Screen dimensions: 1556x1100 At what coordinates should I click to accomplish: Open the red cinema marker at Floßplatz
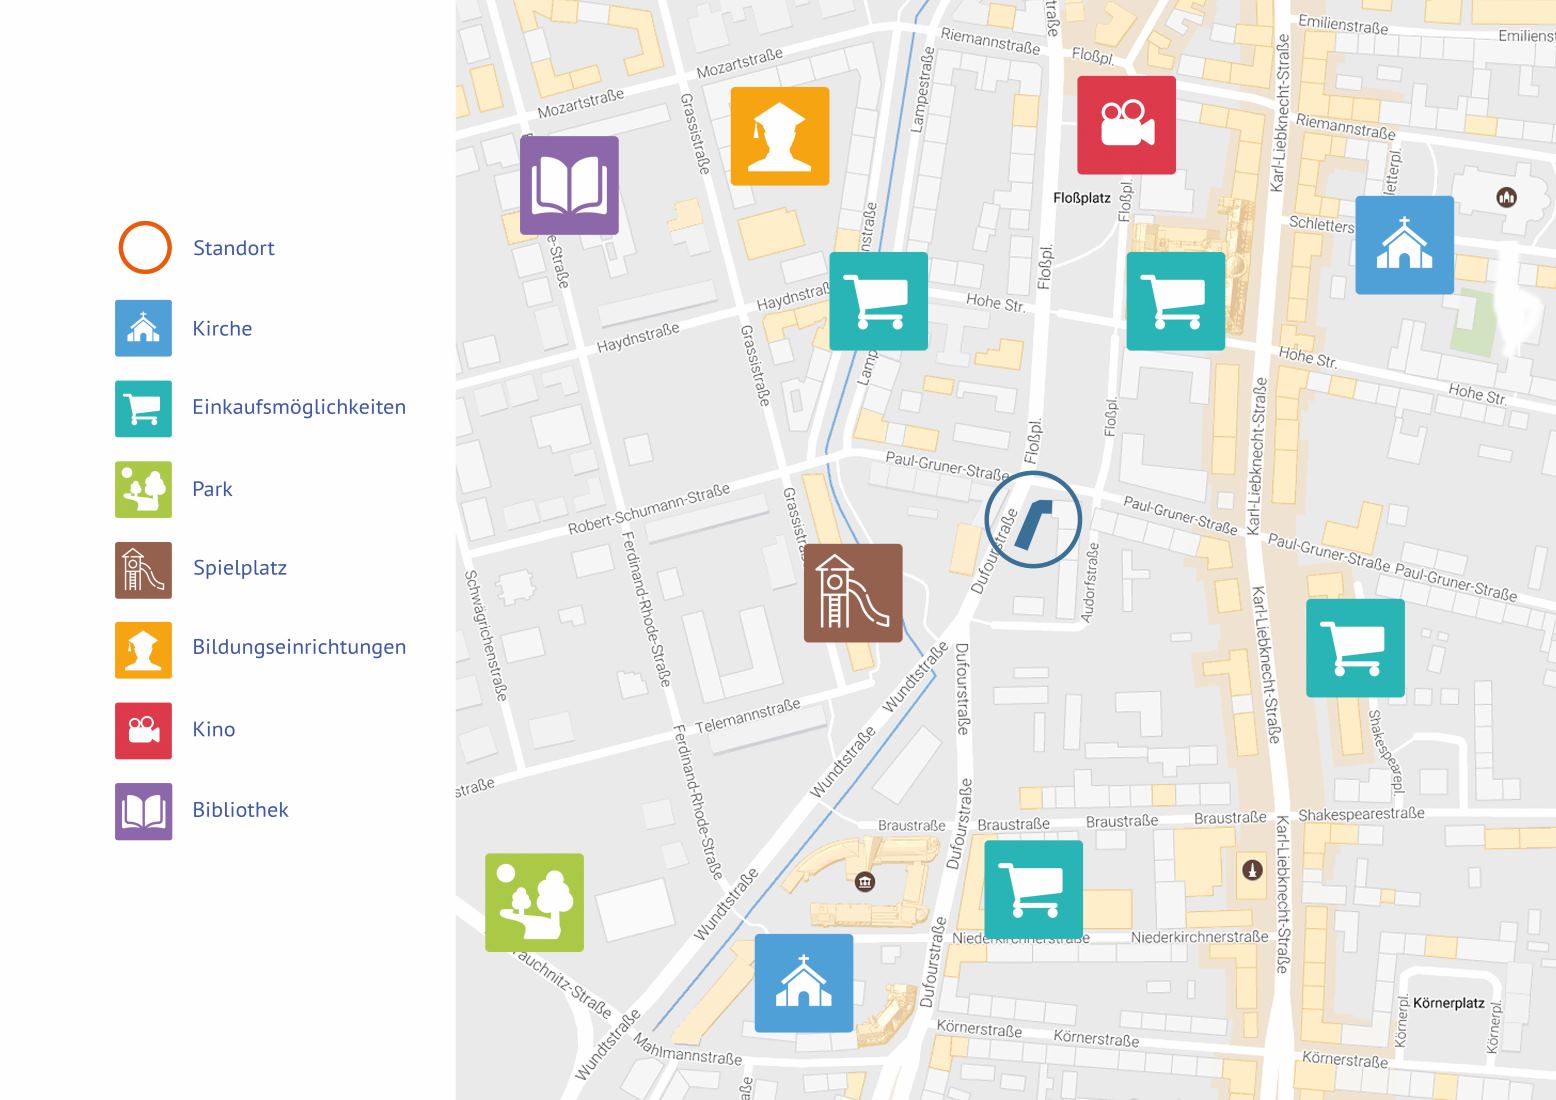[1126, 125]
